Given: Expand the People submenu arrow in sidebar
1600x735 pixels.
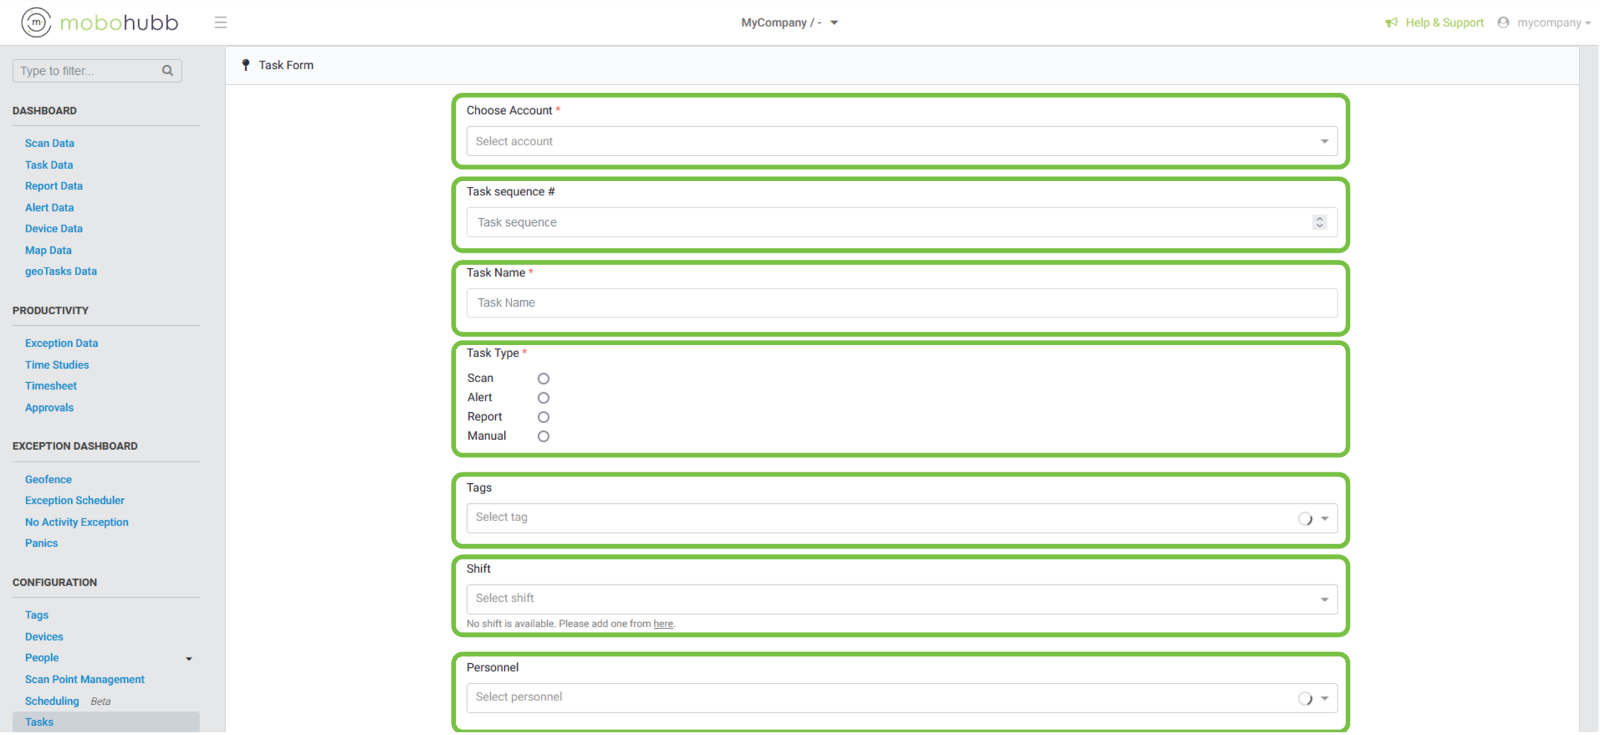Looking at the screenshot, I should (189, 659).
